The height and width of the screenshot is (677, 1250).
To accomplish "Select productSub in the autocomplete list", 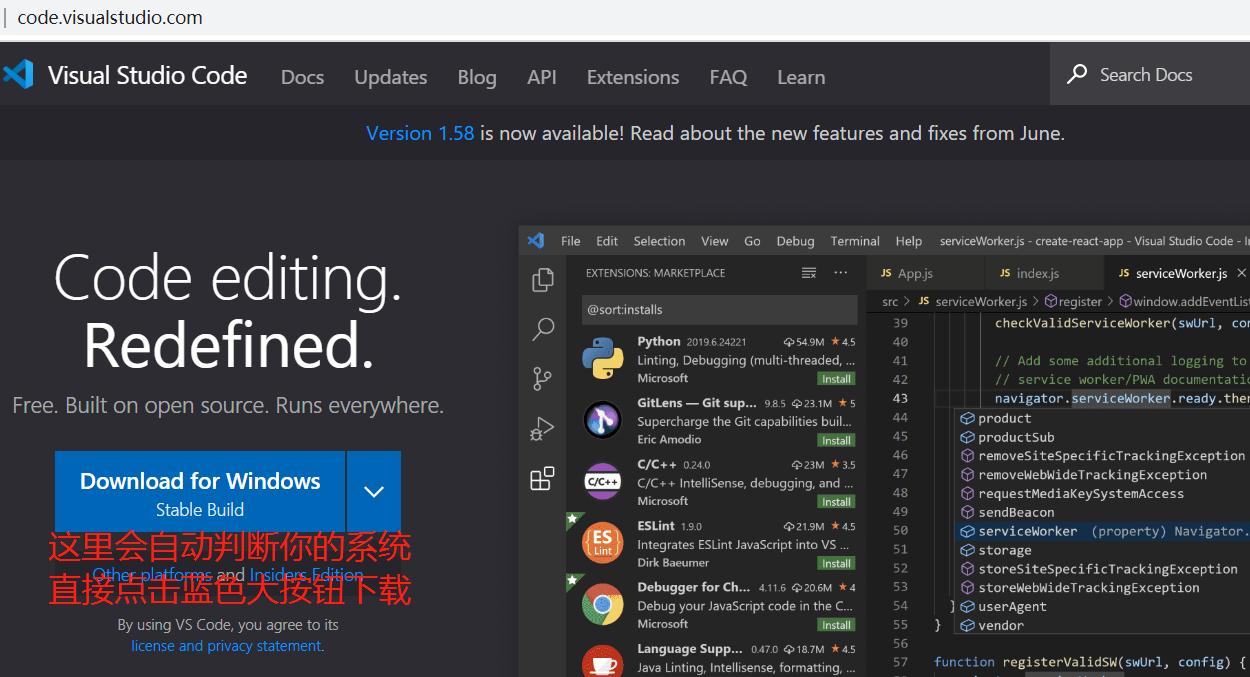I will click(x=1016, y=437).
